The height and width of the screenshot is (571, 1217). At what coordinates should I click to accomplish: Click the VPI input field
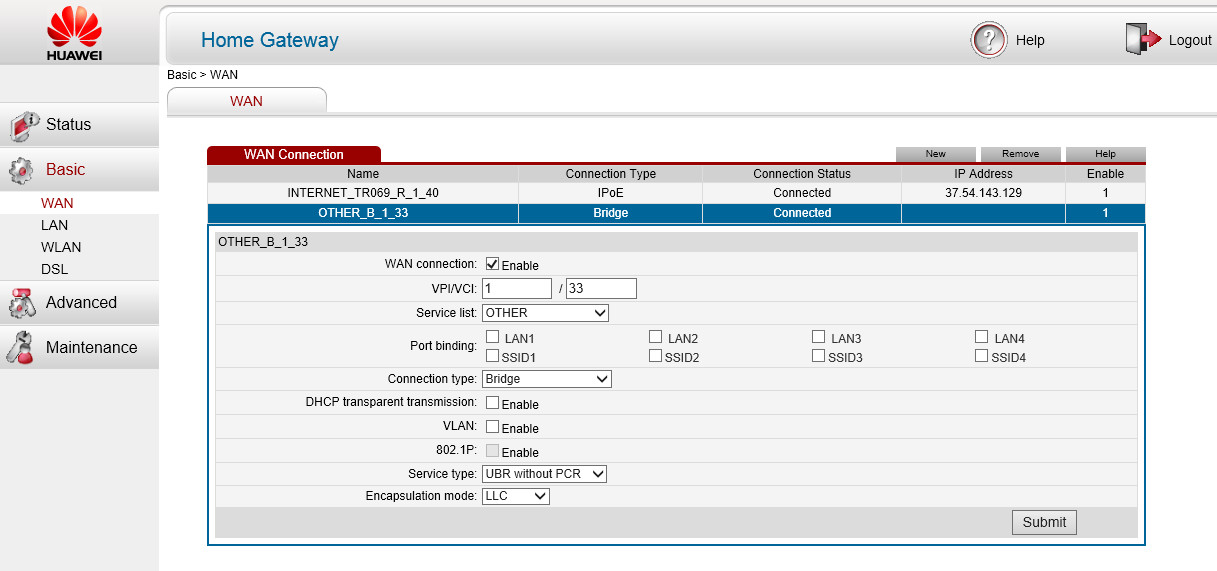pos(517,288)
